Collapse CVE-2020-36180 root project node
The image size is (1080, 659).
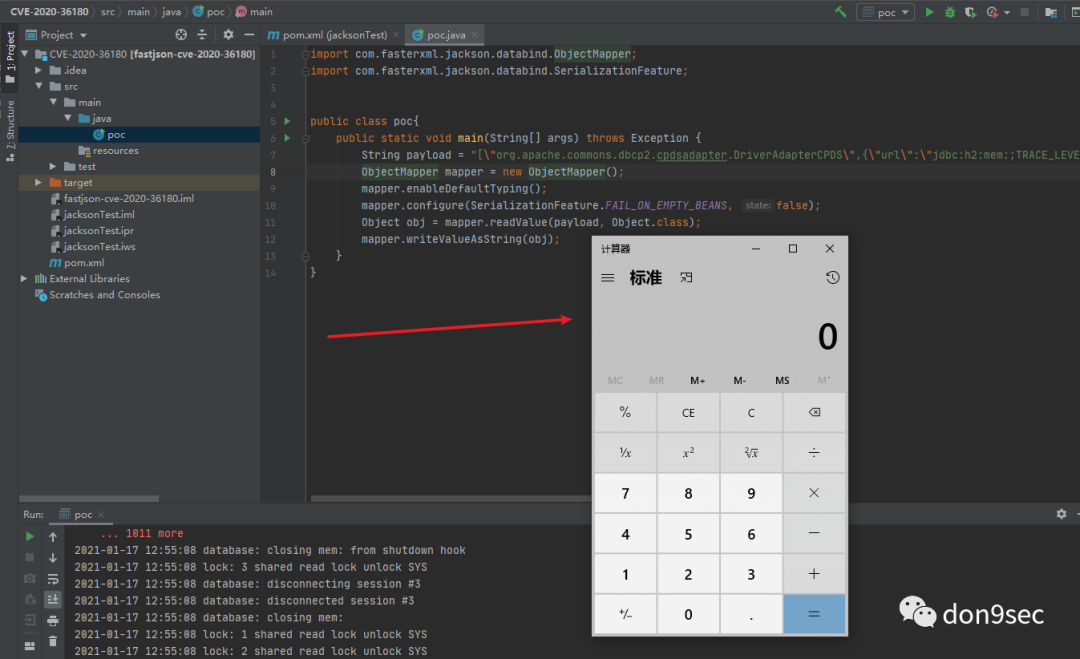(25, 54)
